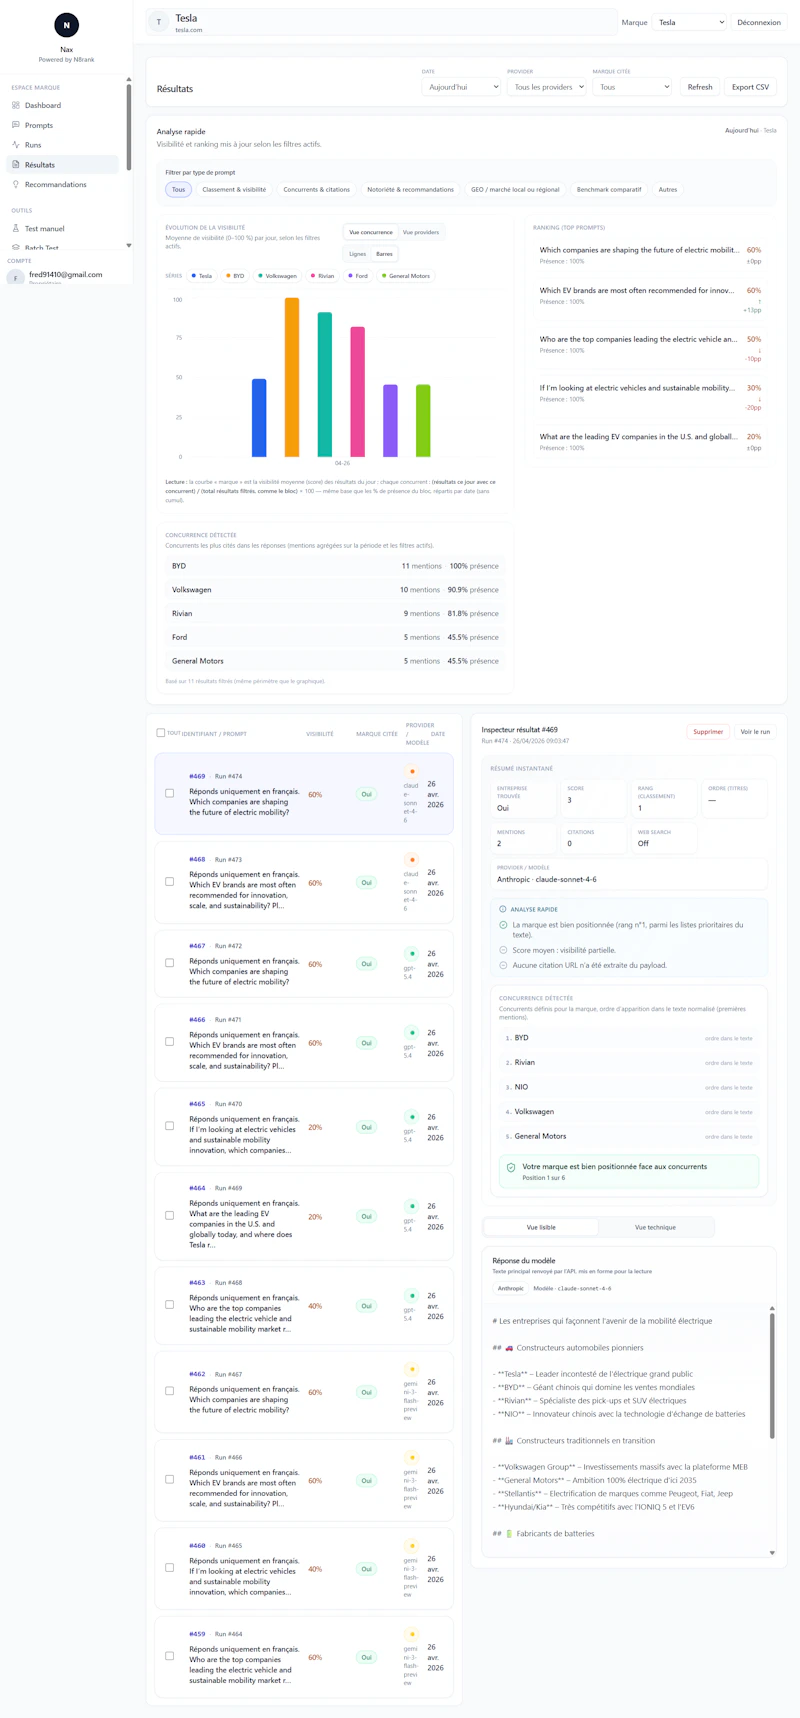Viewport: 800px width, 1718px height.
Task: Click the Tesla brand 'T' avatar
Action: (x=158, y=22)
